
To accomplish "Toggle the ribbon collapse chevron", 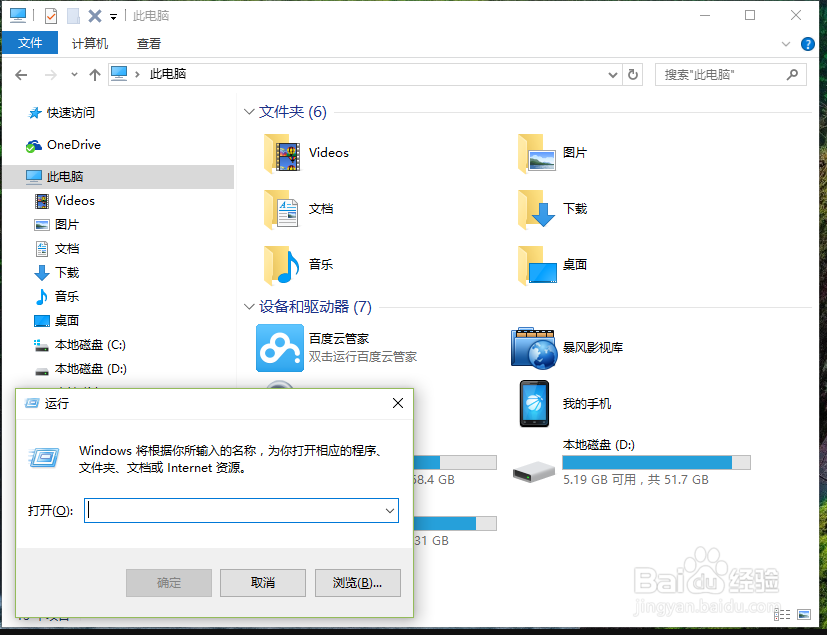I will 786,43.
